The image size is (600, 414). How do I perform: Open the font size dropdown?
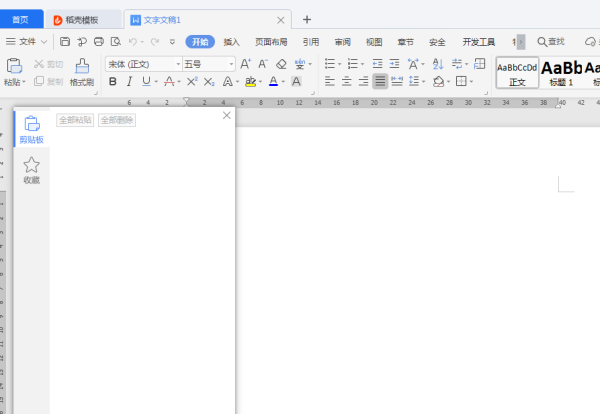[x=232, y=64]
